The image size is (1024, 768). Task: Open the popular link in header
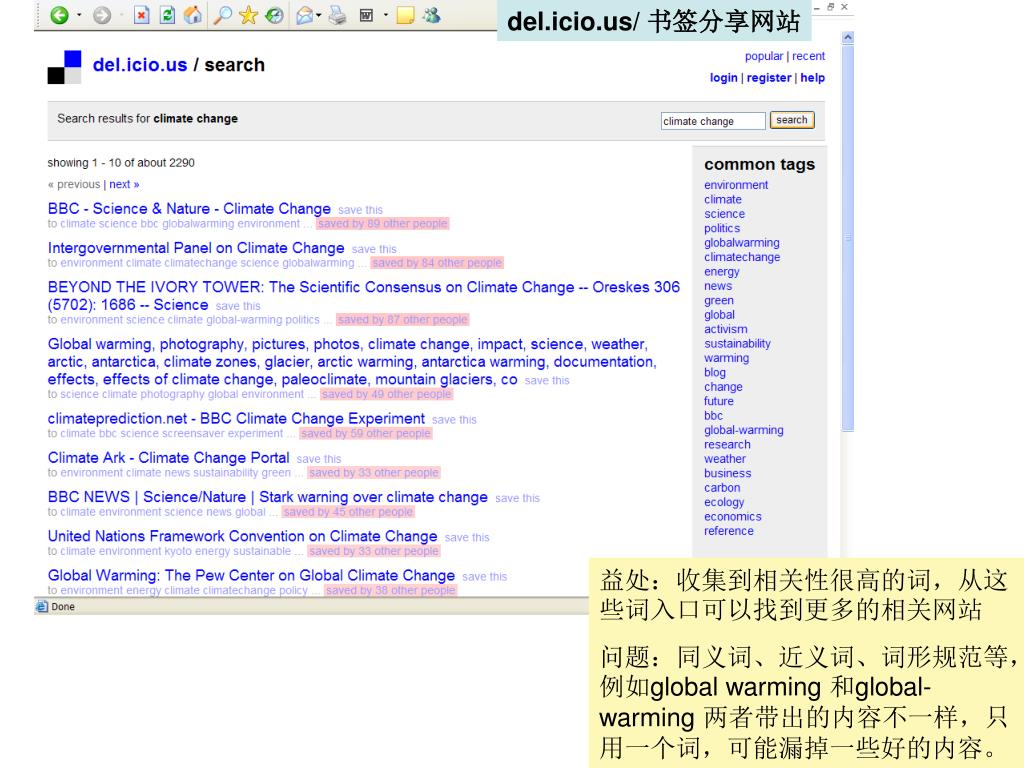coord(764,56)
